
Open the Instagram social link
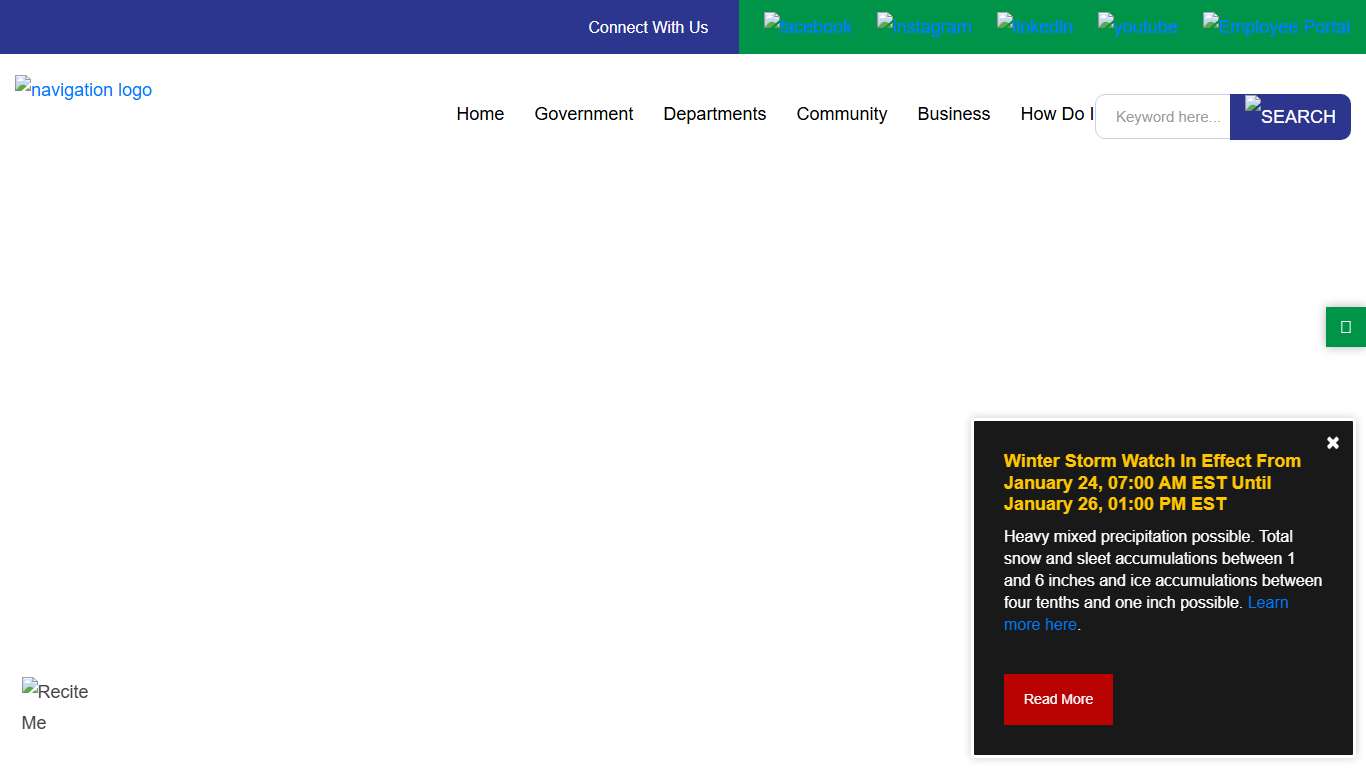923,26
